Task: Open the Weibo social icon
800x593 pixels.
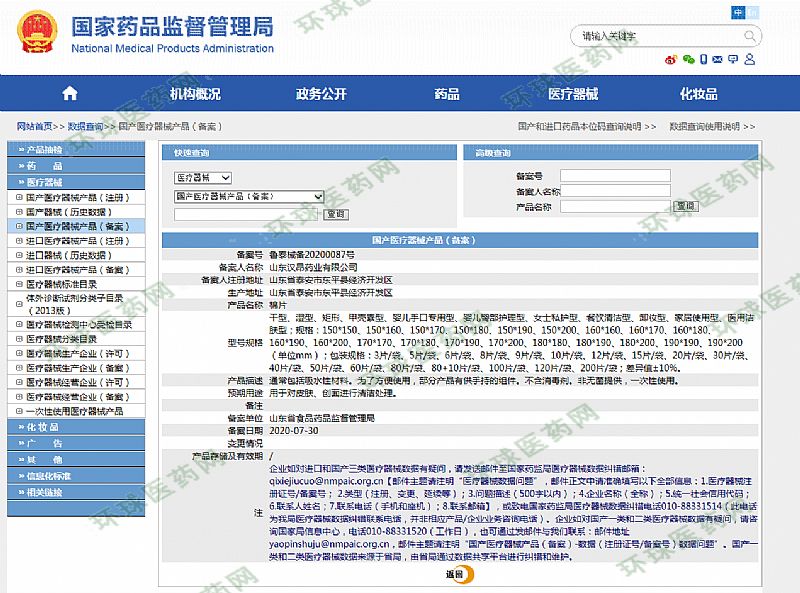Action: point(671,59)
